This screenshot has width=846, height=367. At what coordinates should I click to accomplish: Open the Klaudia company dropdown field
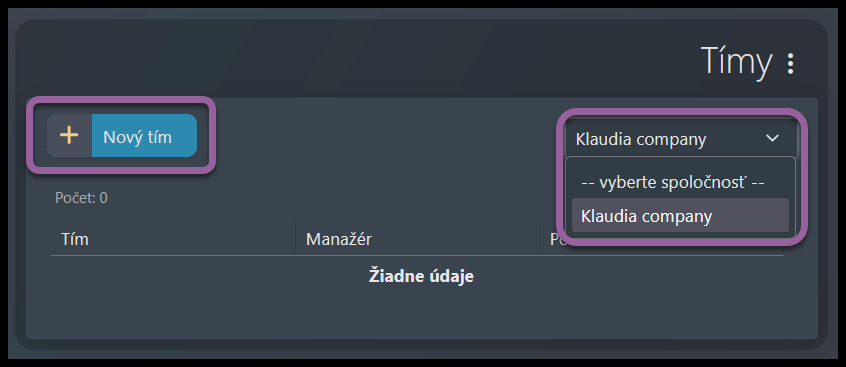pyautogui.click(x=680, y=139)
